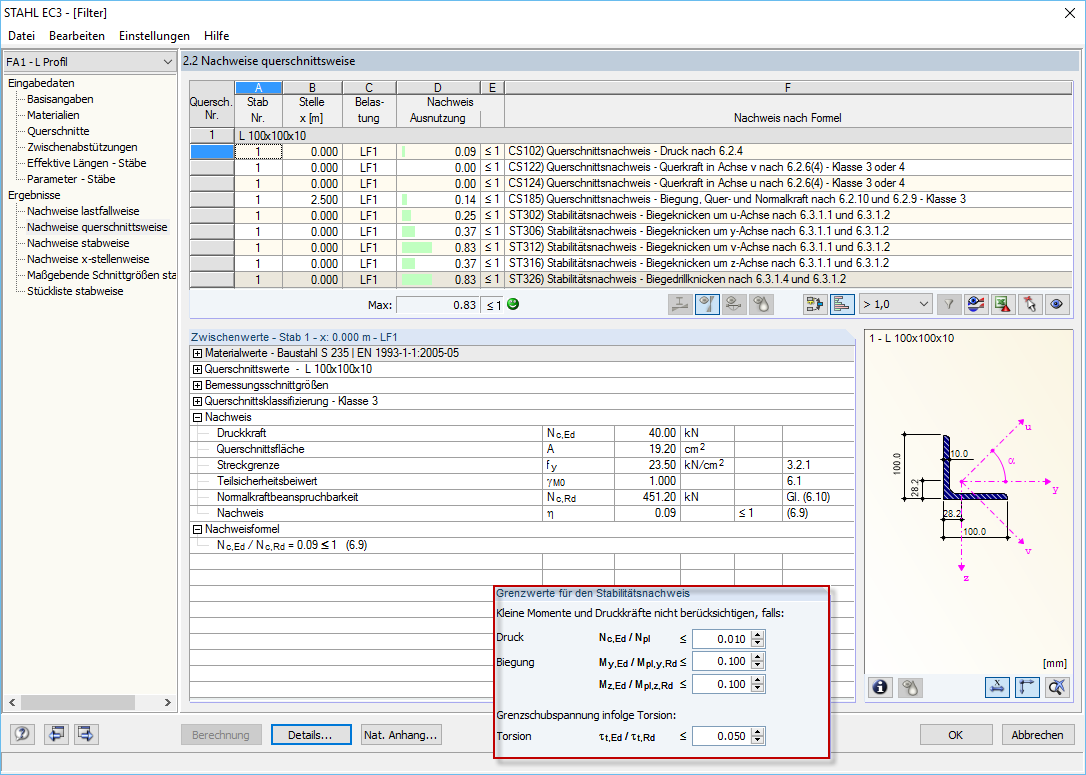
Task: Increase the My,Ed/Mpl,y,Rd limit with spinner
Action: tap(758, 657)
